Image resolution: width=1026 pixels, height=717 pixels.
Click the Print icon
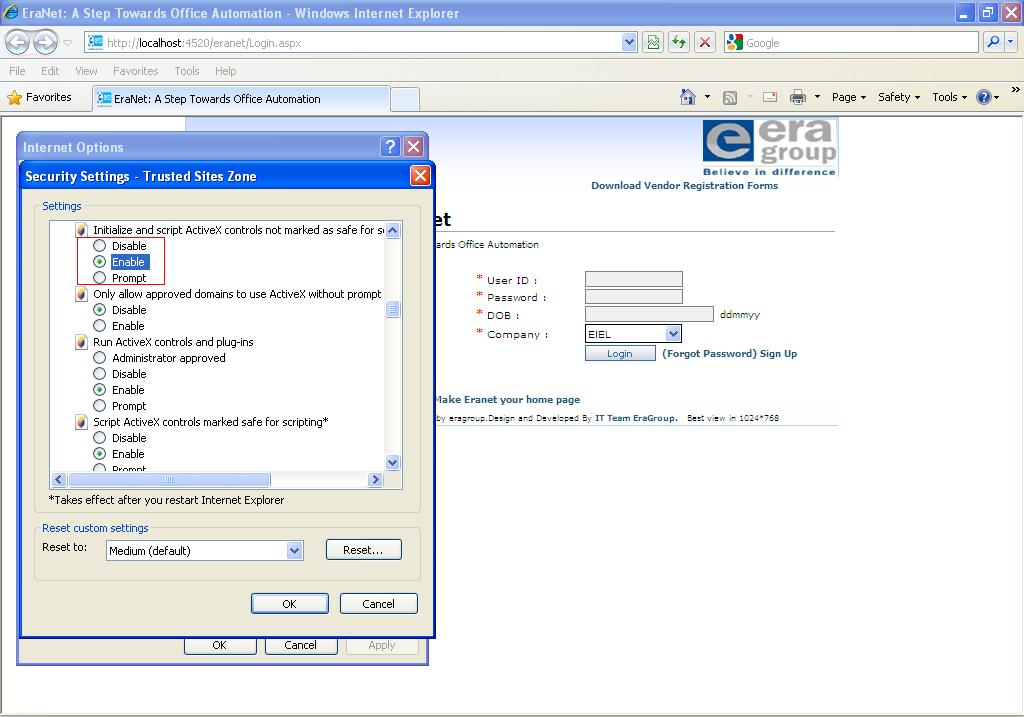click(798, 97)
